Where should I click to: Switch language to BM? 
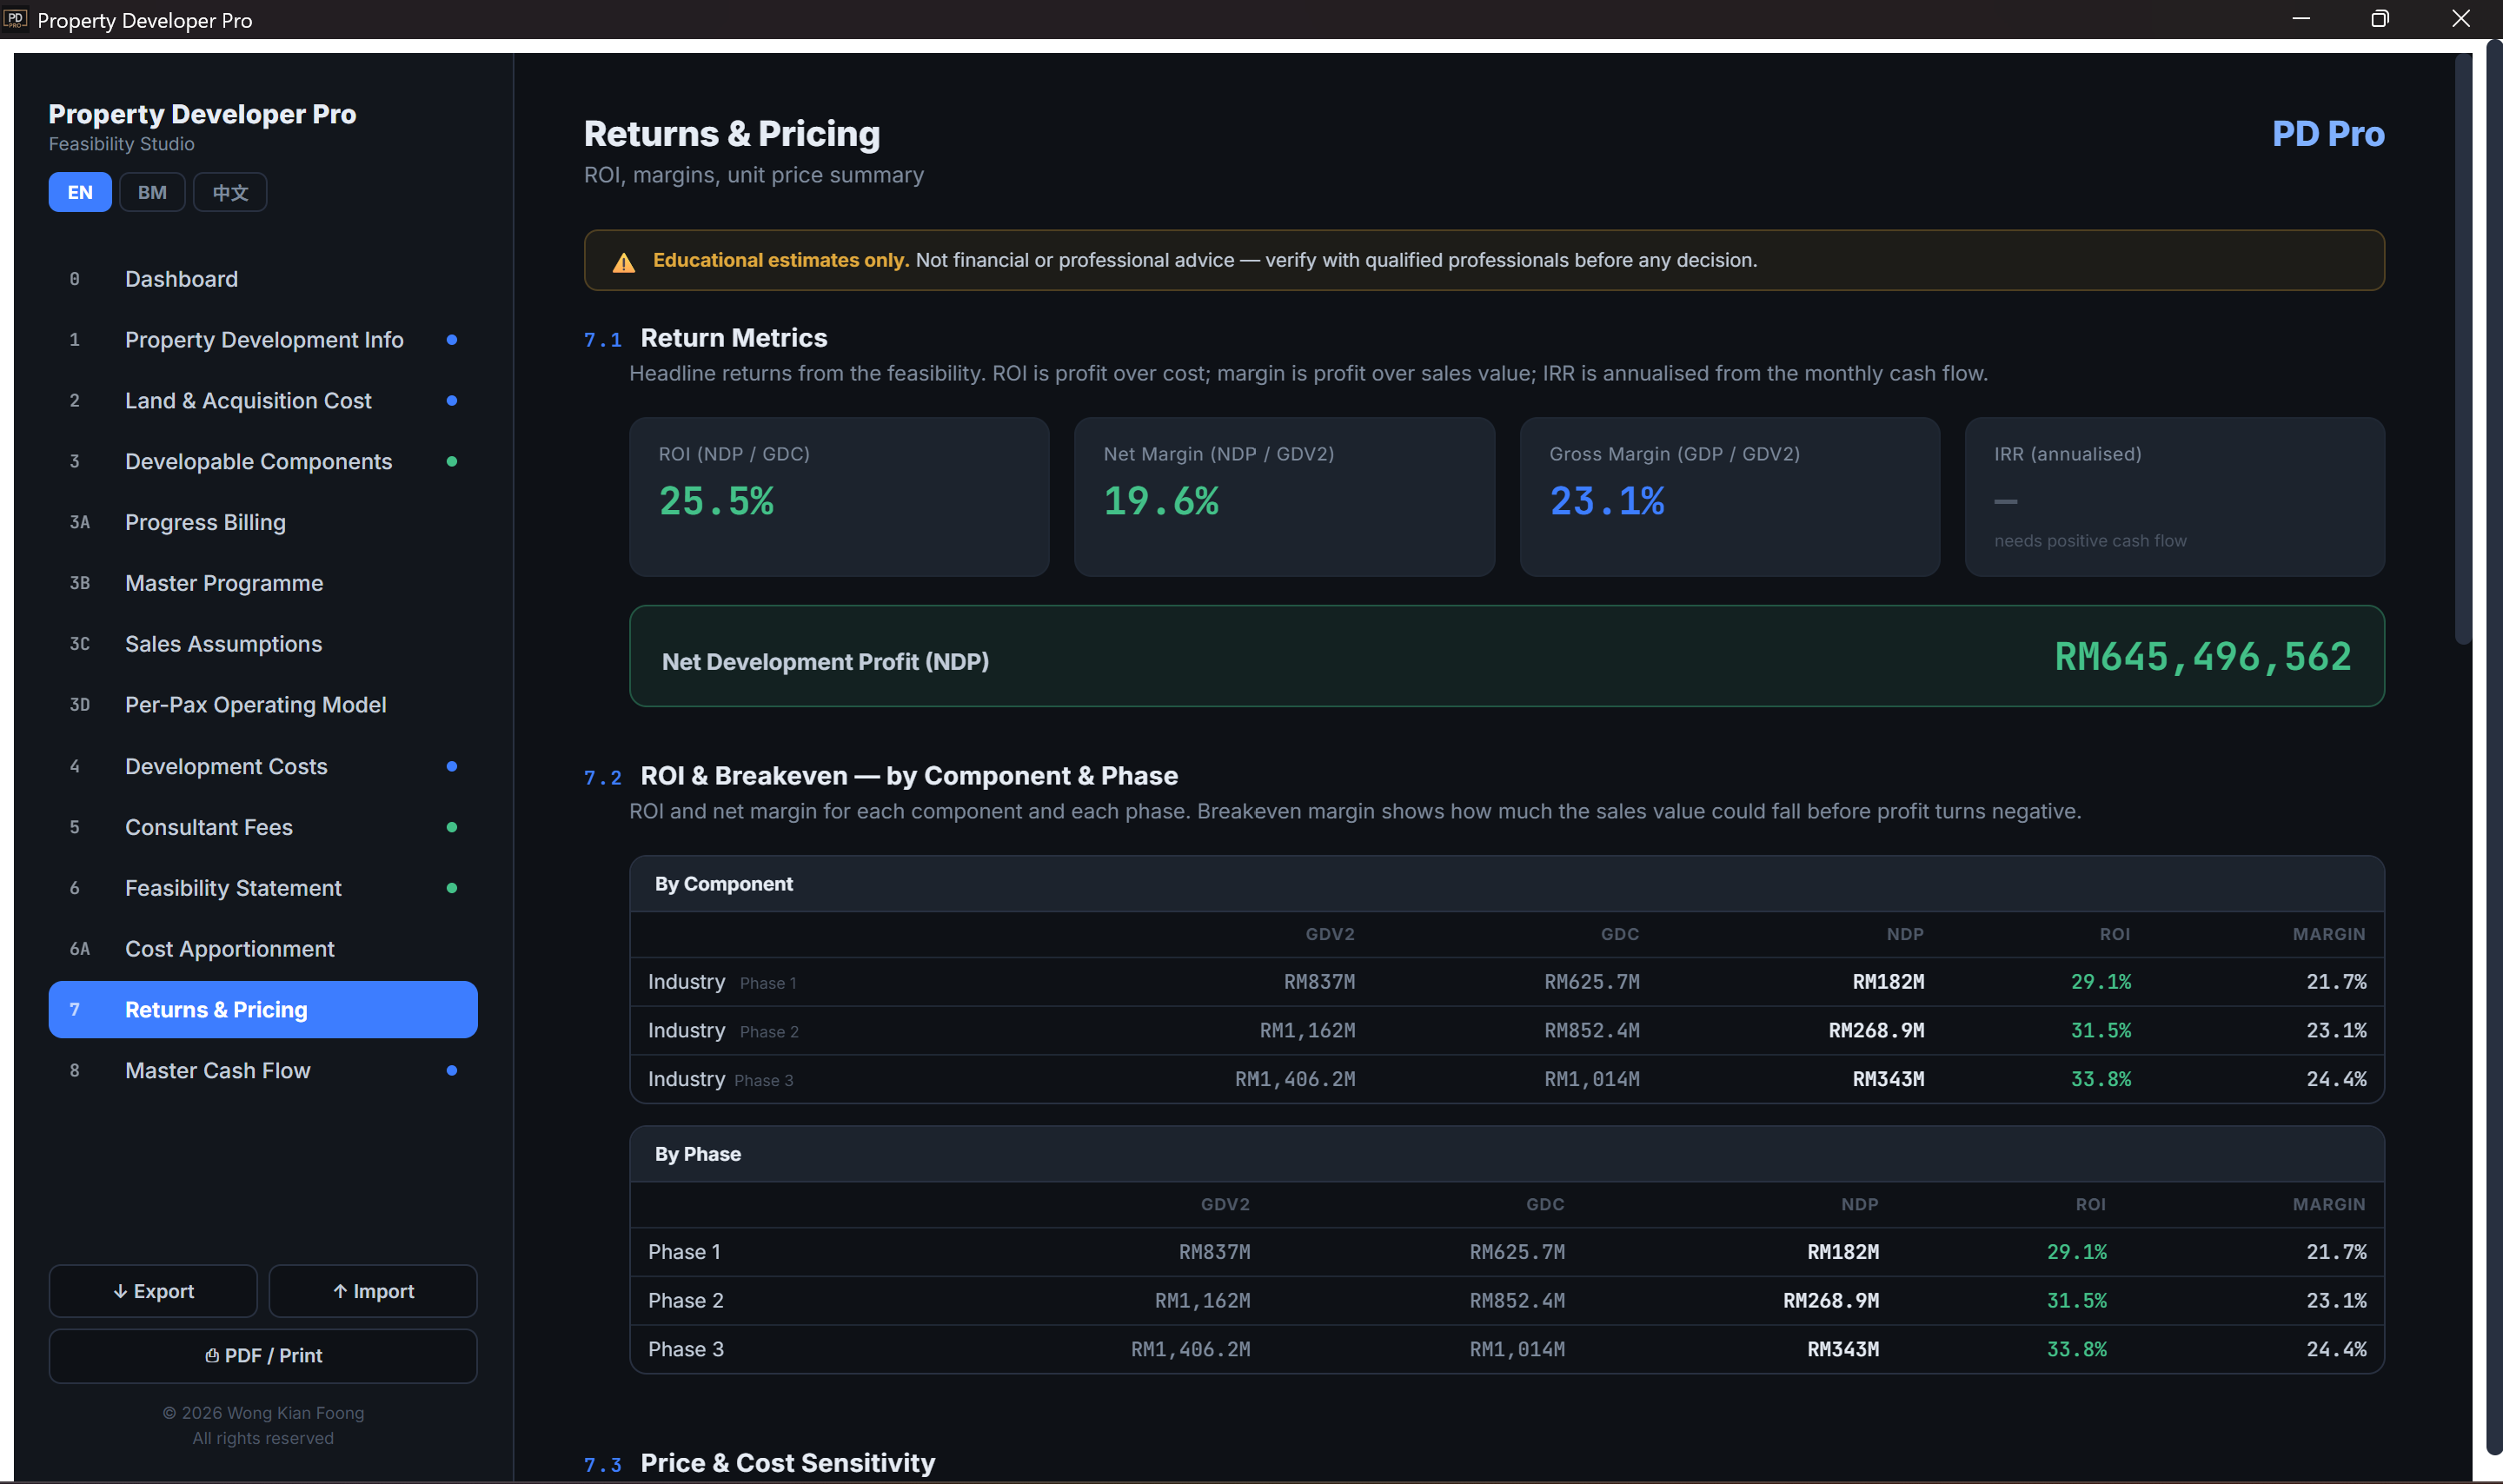point(152,192)
